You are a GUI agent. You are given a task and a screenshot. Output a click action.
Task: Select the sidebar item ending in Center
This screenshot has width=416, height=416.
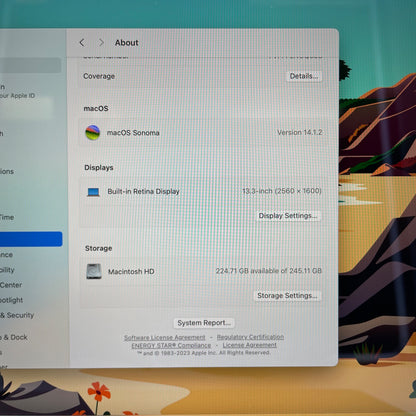(11, 285)
